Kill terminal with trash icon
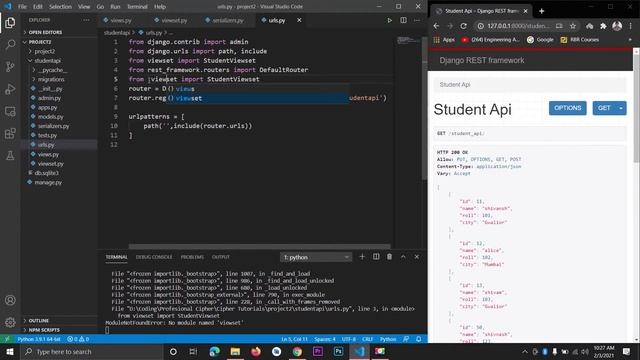 click(389, 257)
